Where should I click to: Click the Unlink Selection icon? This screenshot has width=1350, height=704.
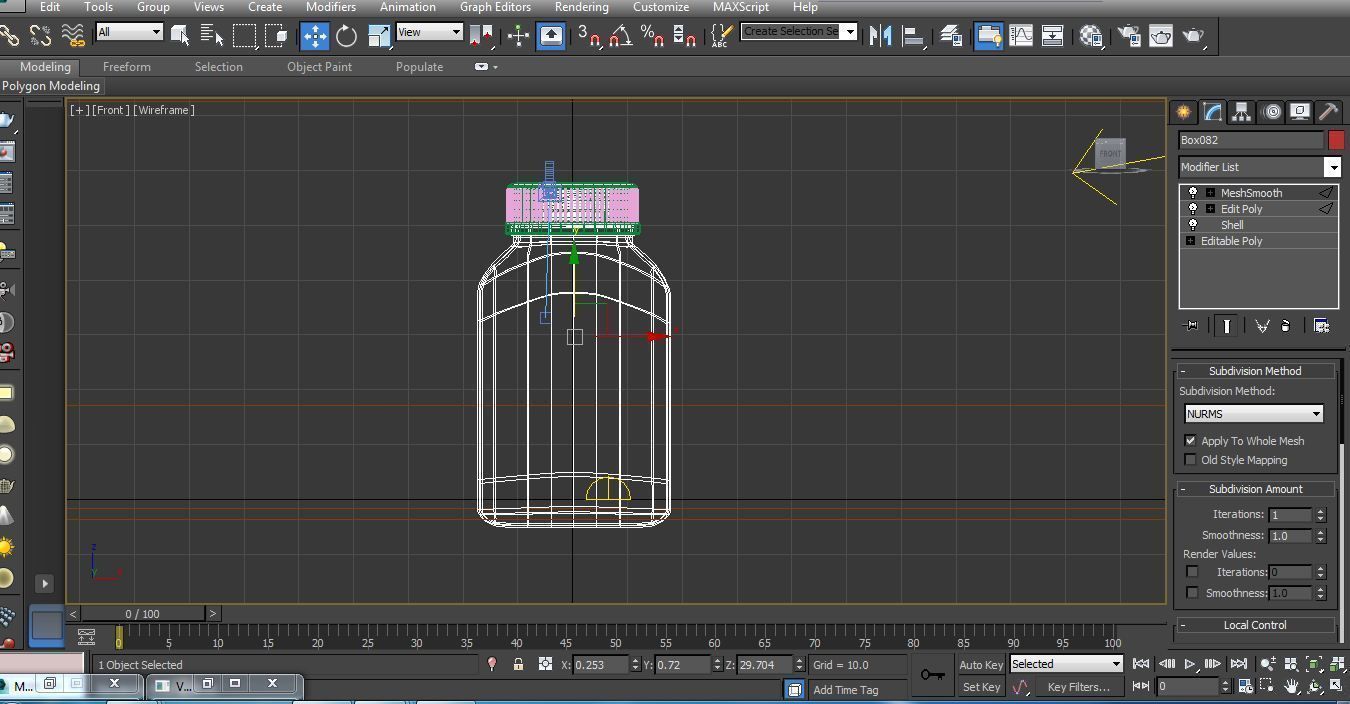41,36
